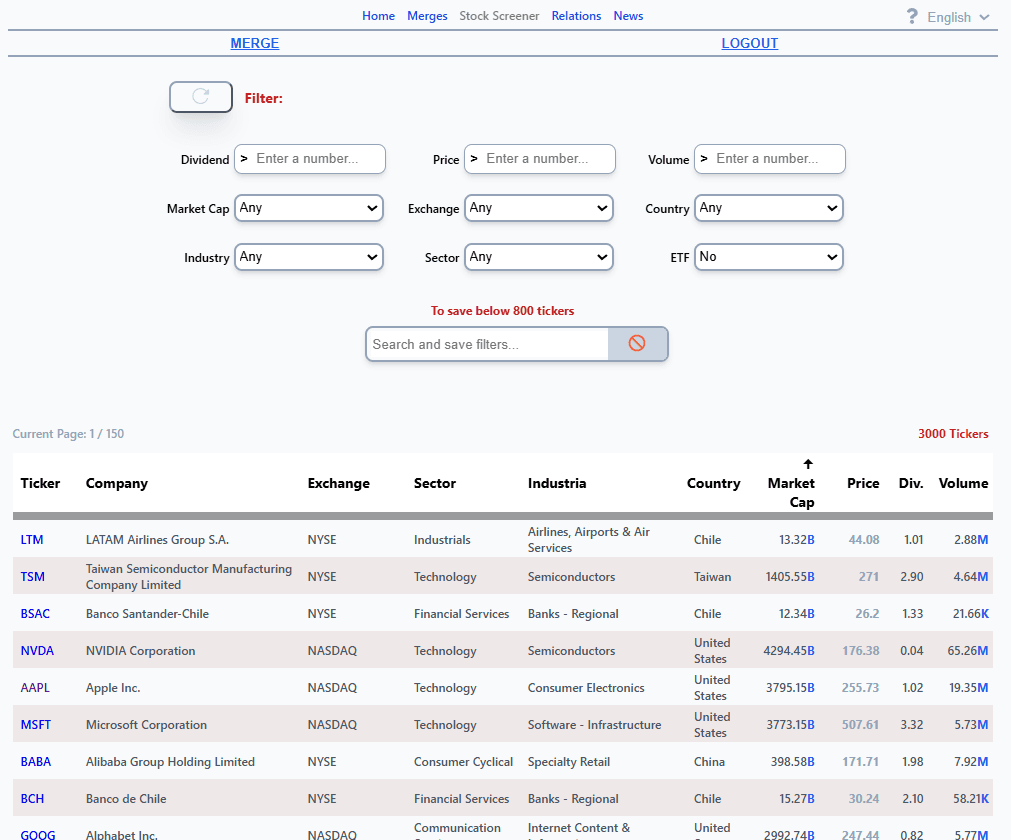
Task: Change the ETF dropdown set to No
Action: 769,257
